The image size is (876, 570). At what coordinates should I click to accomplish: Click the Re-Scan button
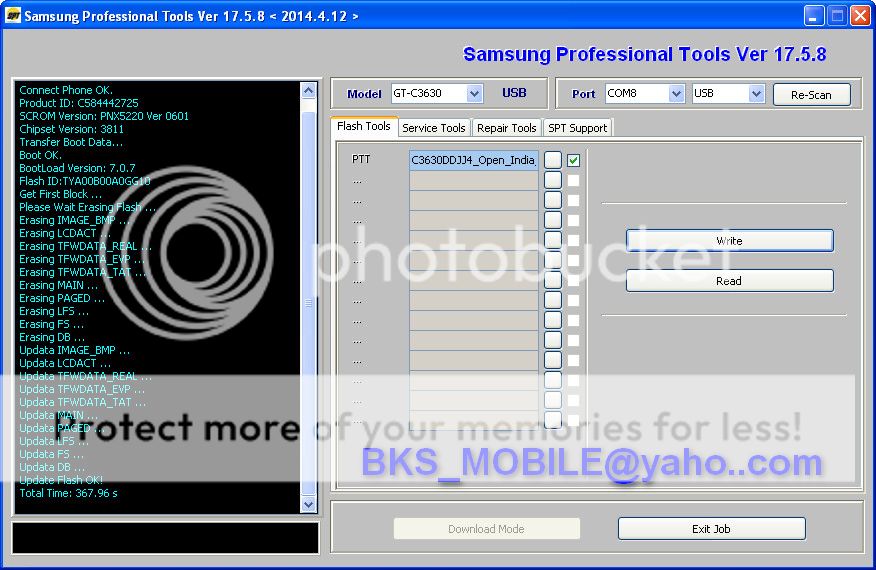click(x=812, y=95)
